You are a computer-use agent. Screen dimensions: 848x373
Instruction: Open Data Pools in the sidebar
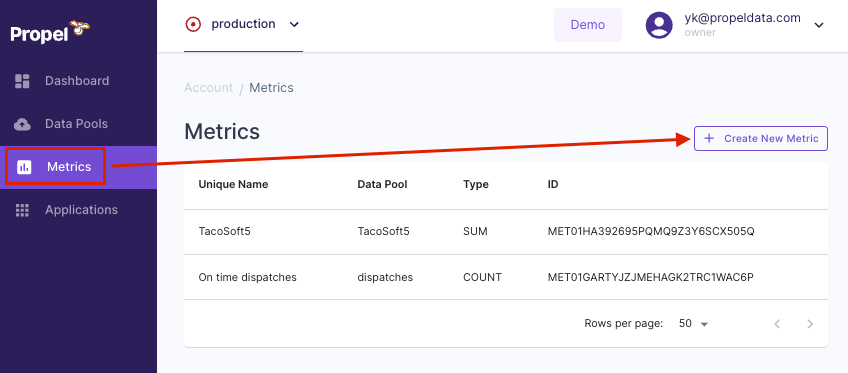(x=78, y=124)
